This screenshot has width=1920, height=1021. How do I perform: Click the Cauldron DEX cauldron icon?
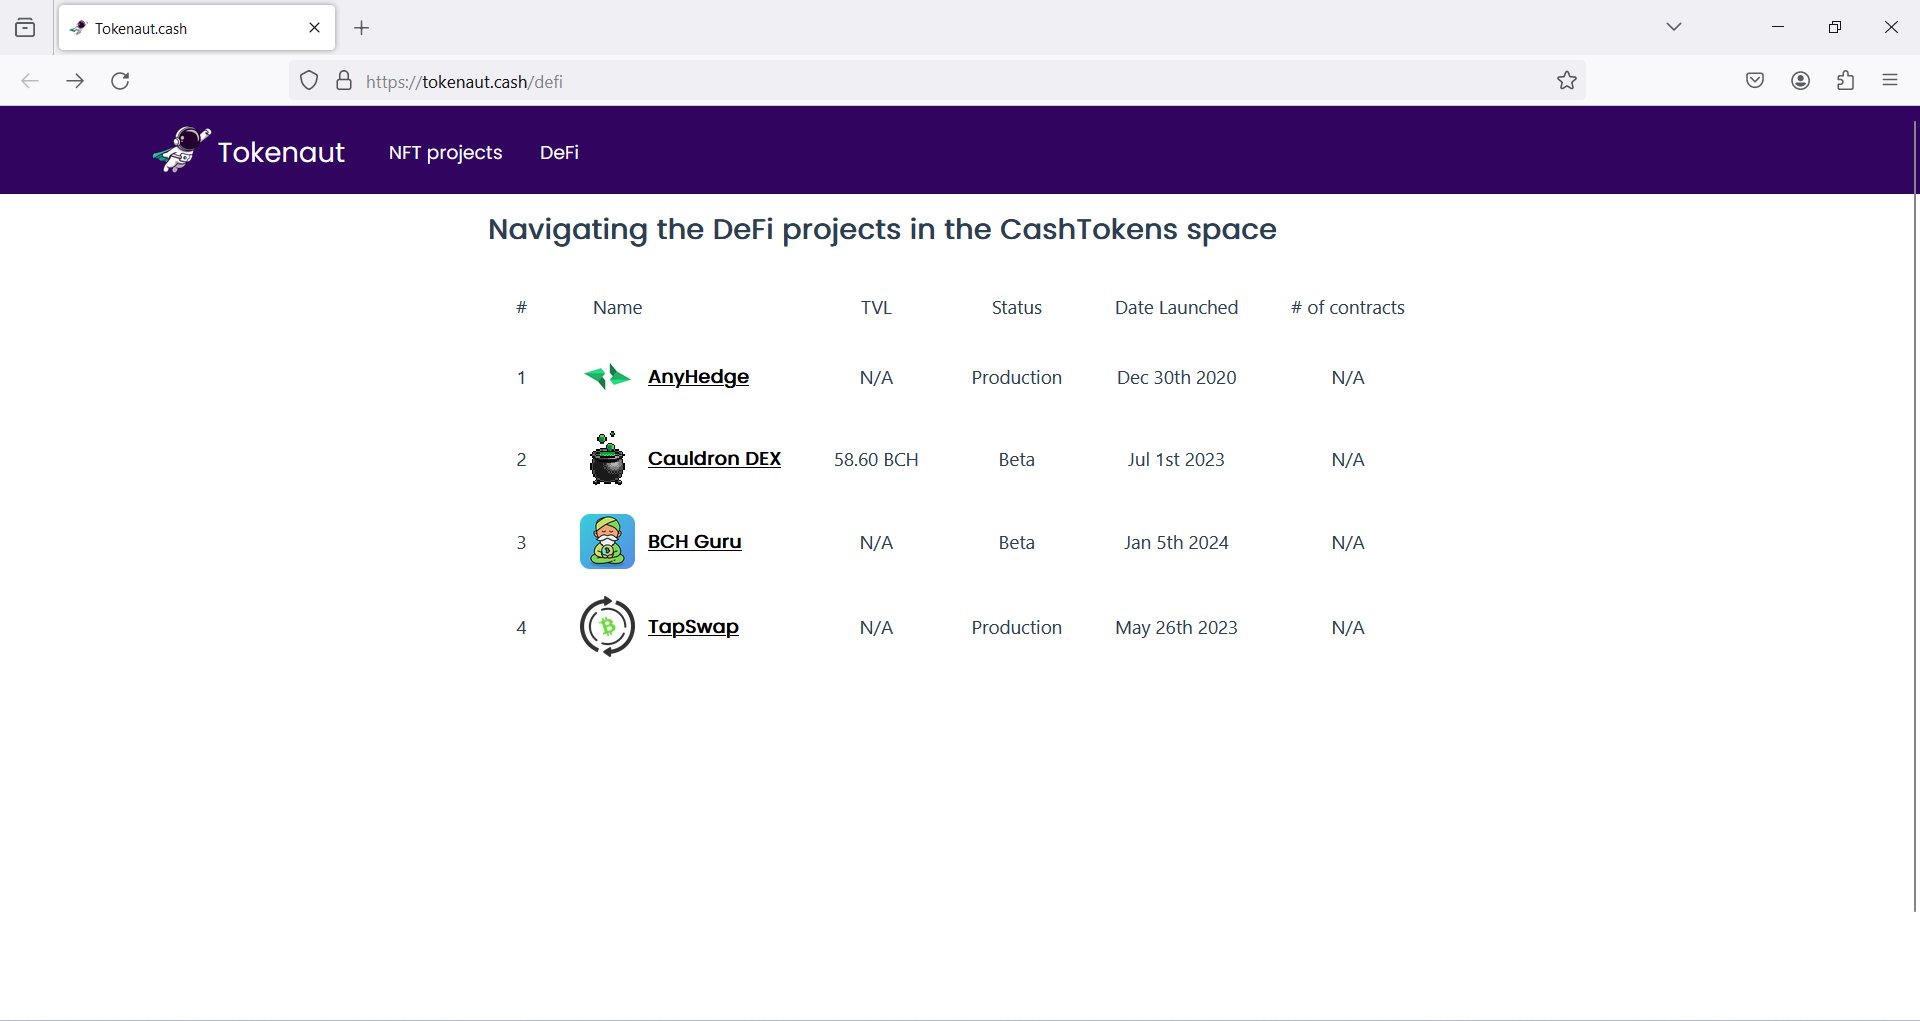[x=607, y=459]
